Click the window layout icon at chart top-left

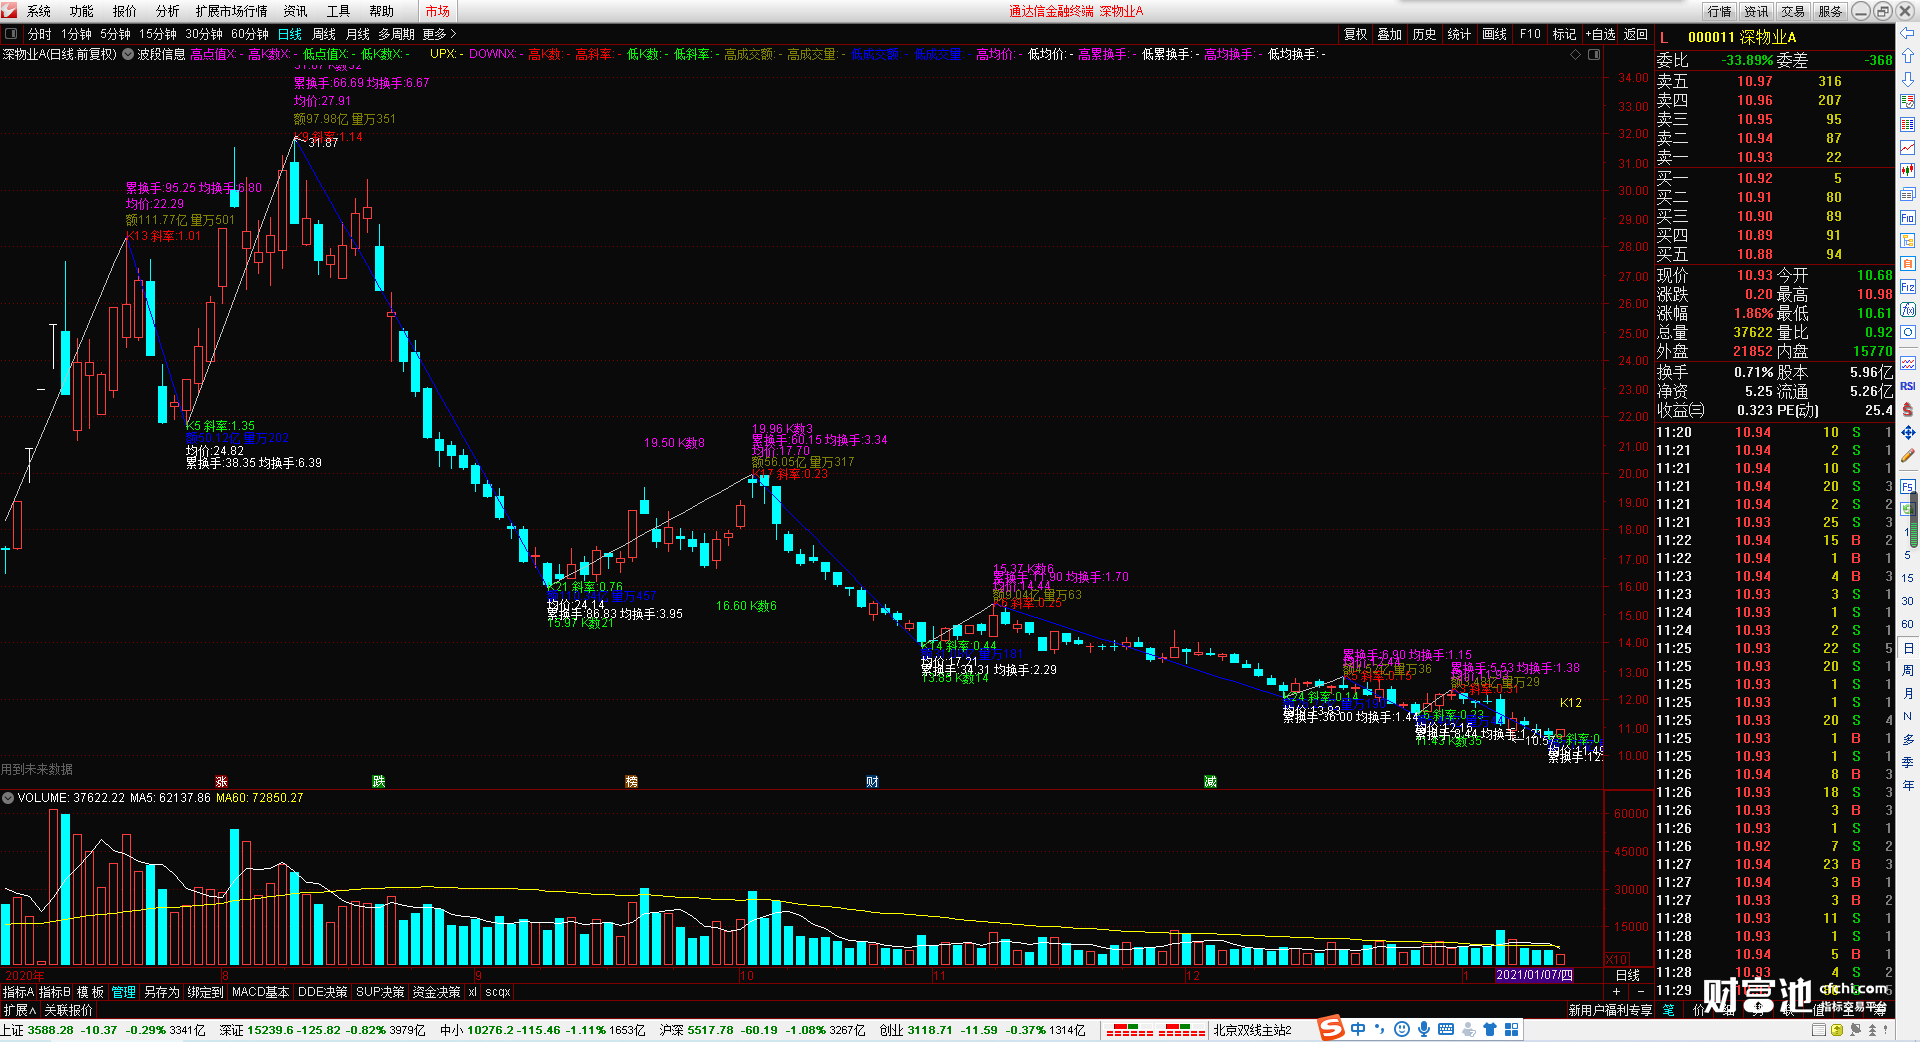[11, 34]
